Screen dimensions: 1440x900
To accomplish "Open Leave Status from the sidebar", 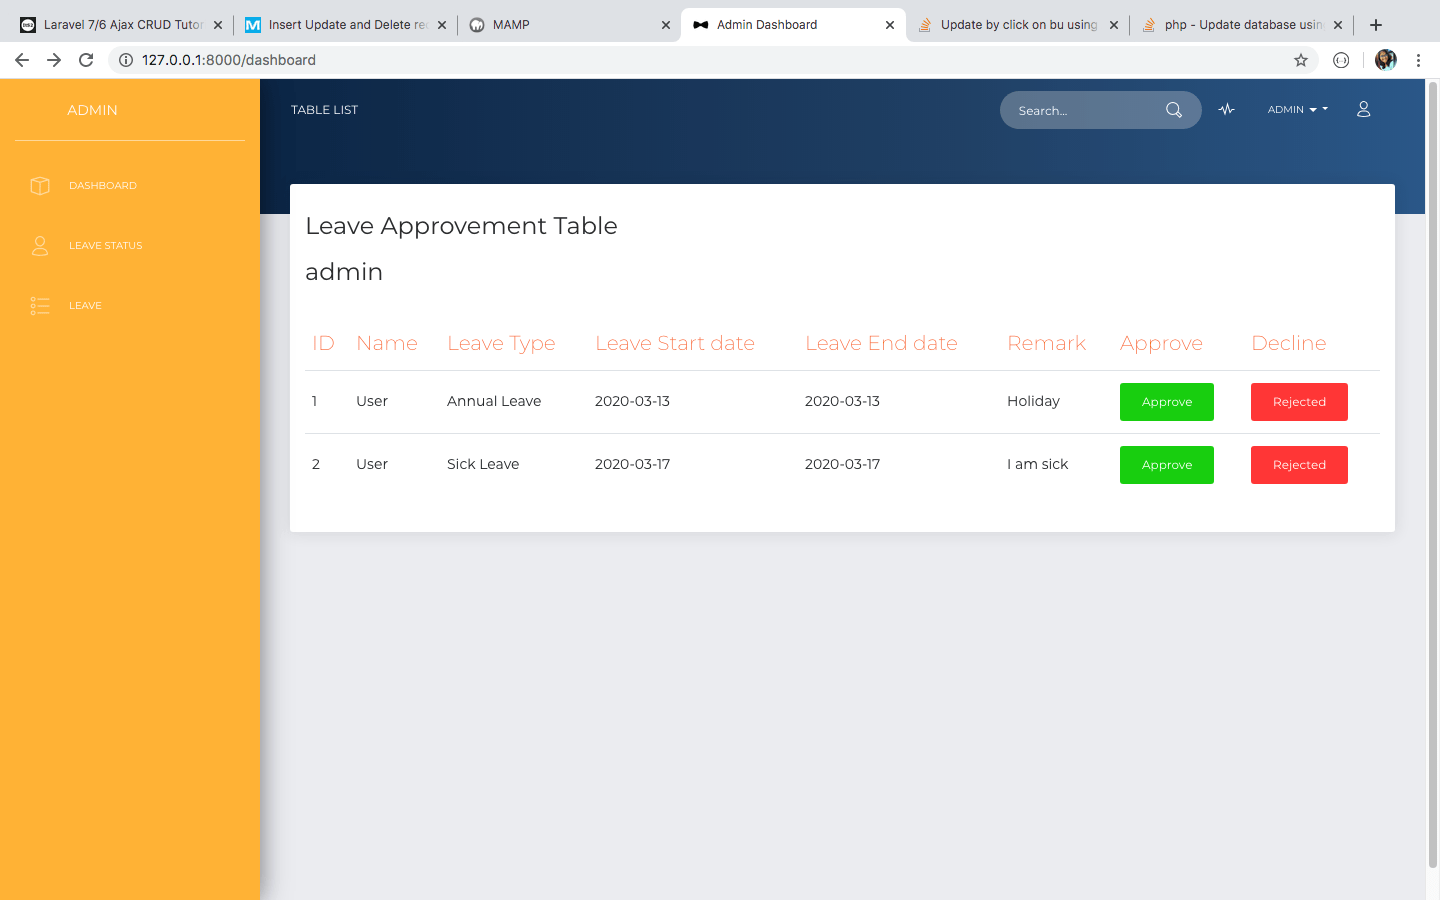I will pos(106,246).
